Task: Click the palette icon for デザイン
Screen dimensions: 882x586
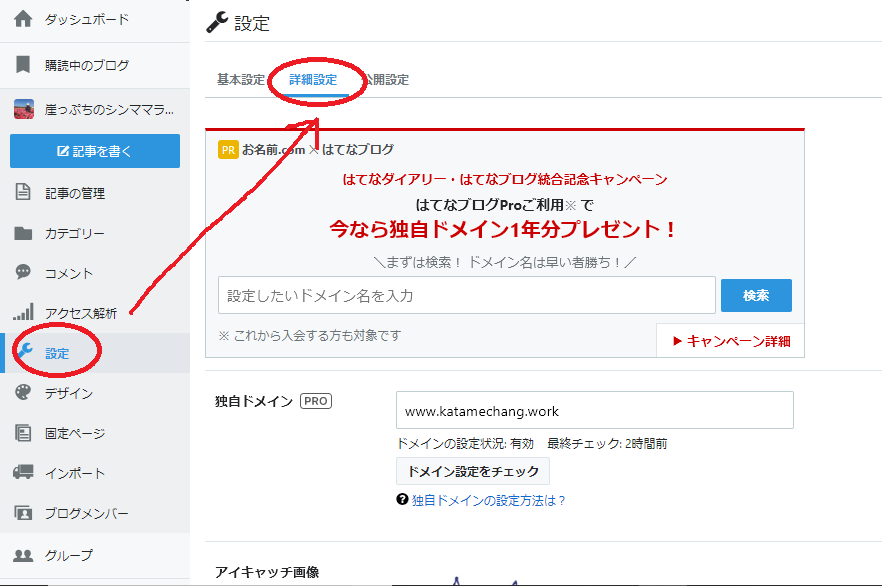Action: tap(23, 393)
